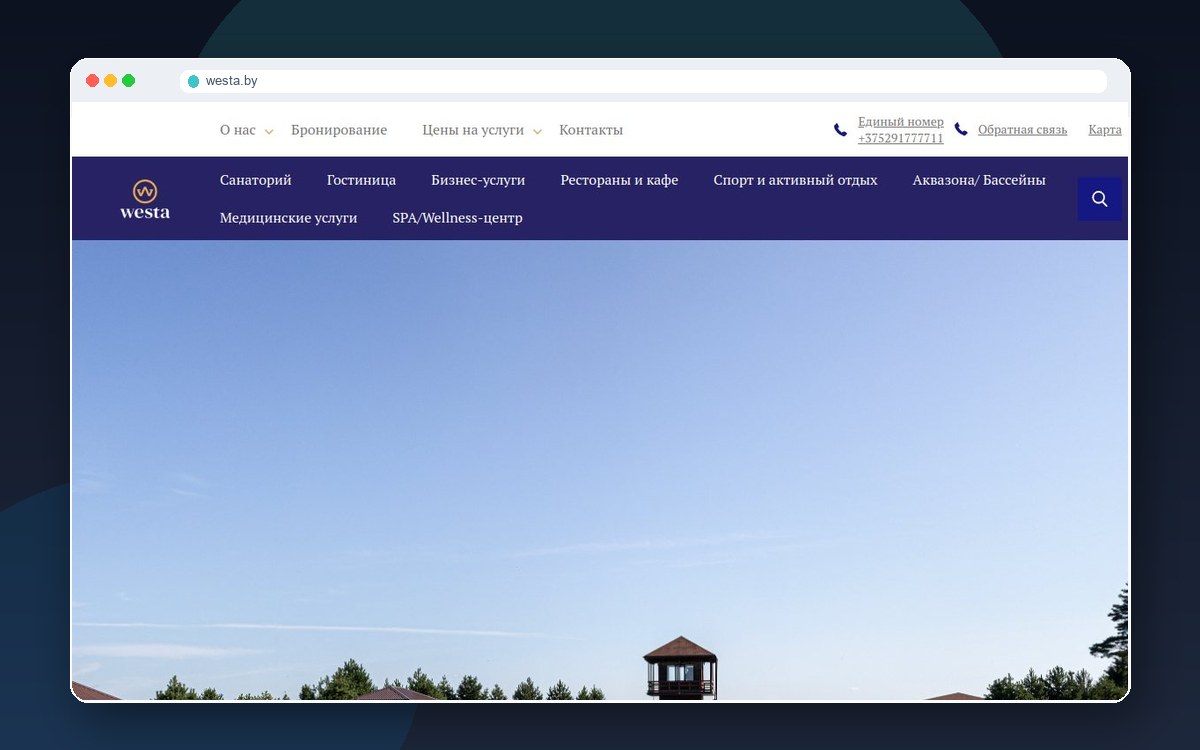This screenshot has width=1200, height=750.
Task: Open the search magnifier button
Action: pyautogui.click(x=1100, y=199)
